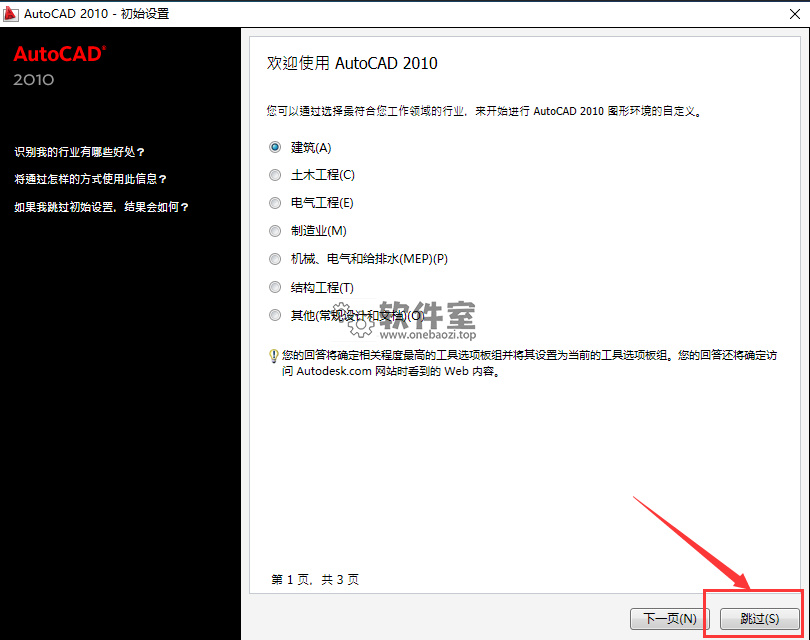
Task: Open link 将通过怎样的方式使用此信息？
Action: pos(90,179)
